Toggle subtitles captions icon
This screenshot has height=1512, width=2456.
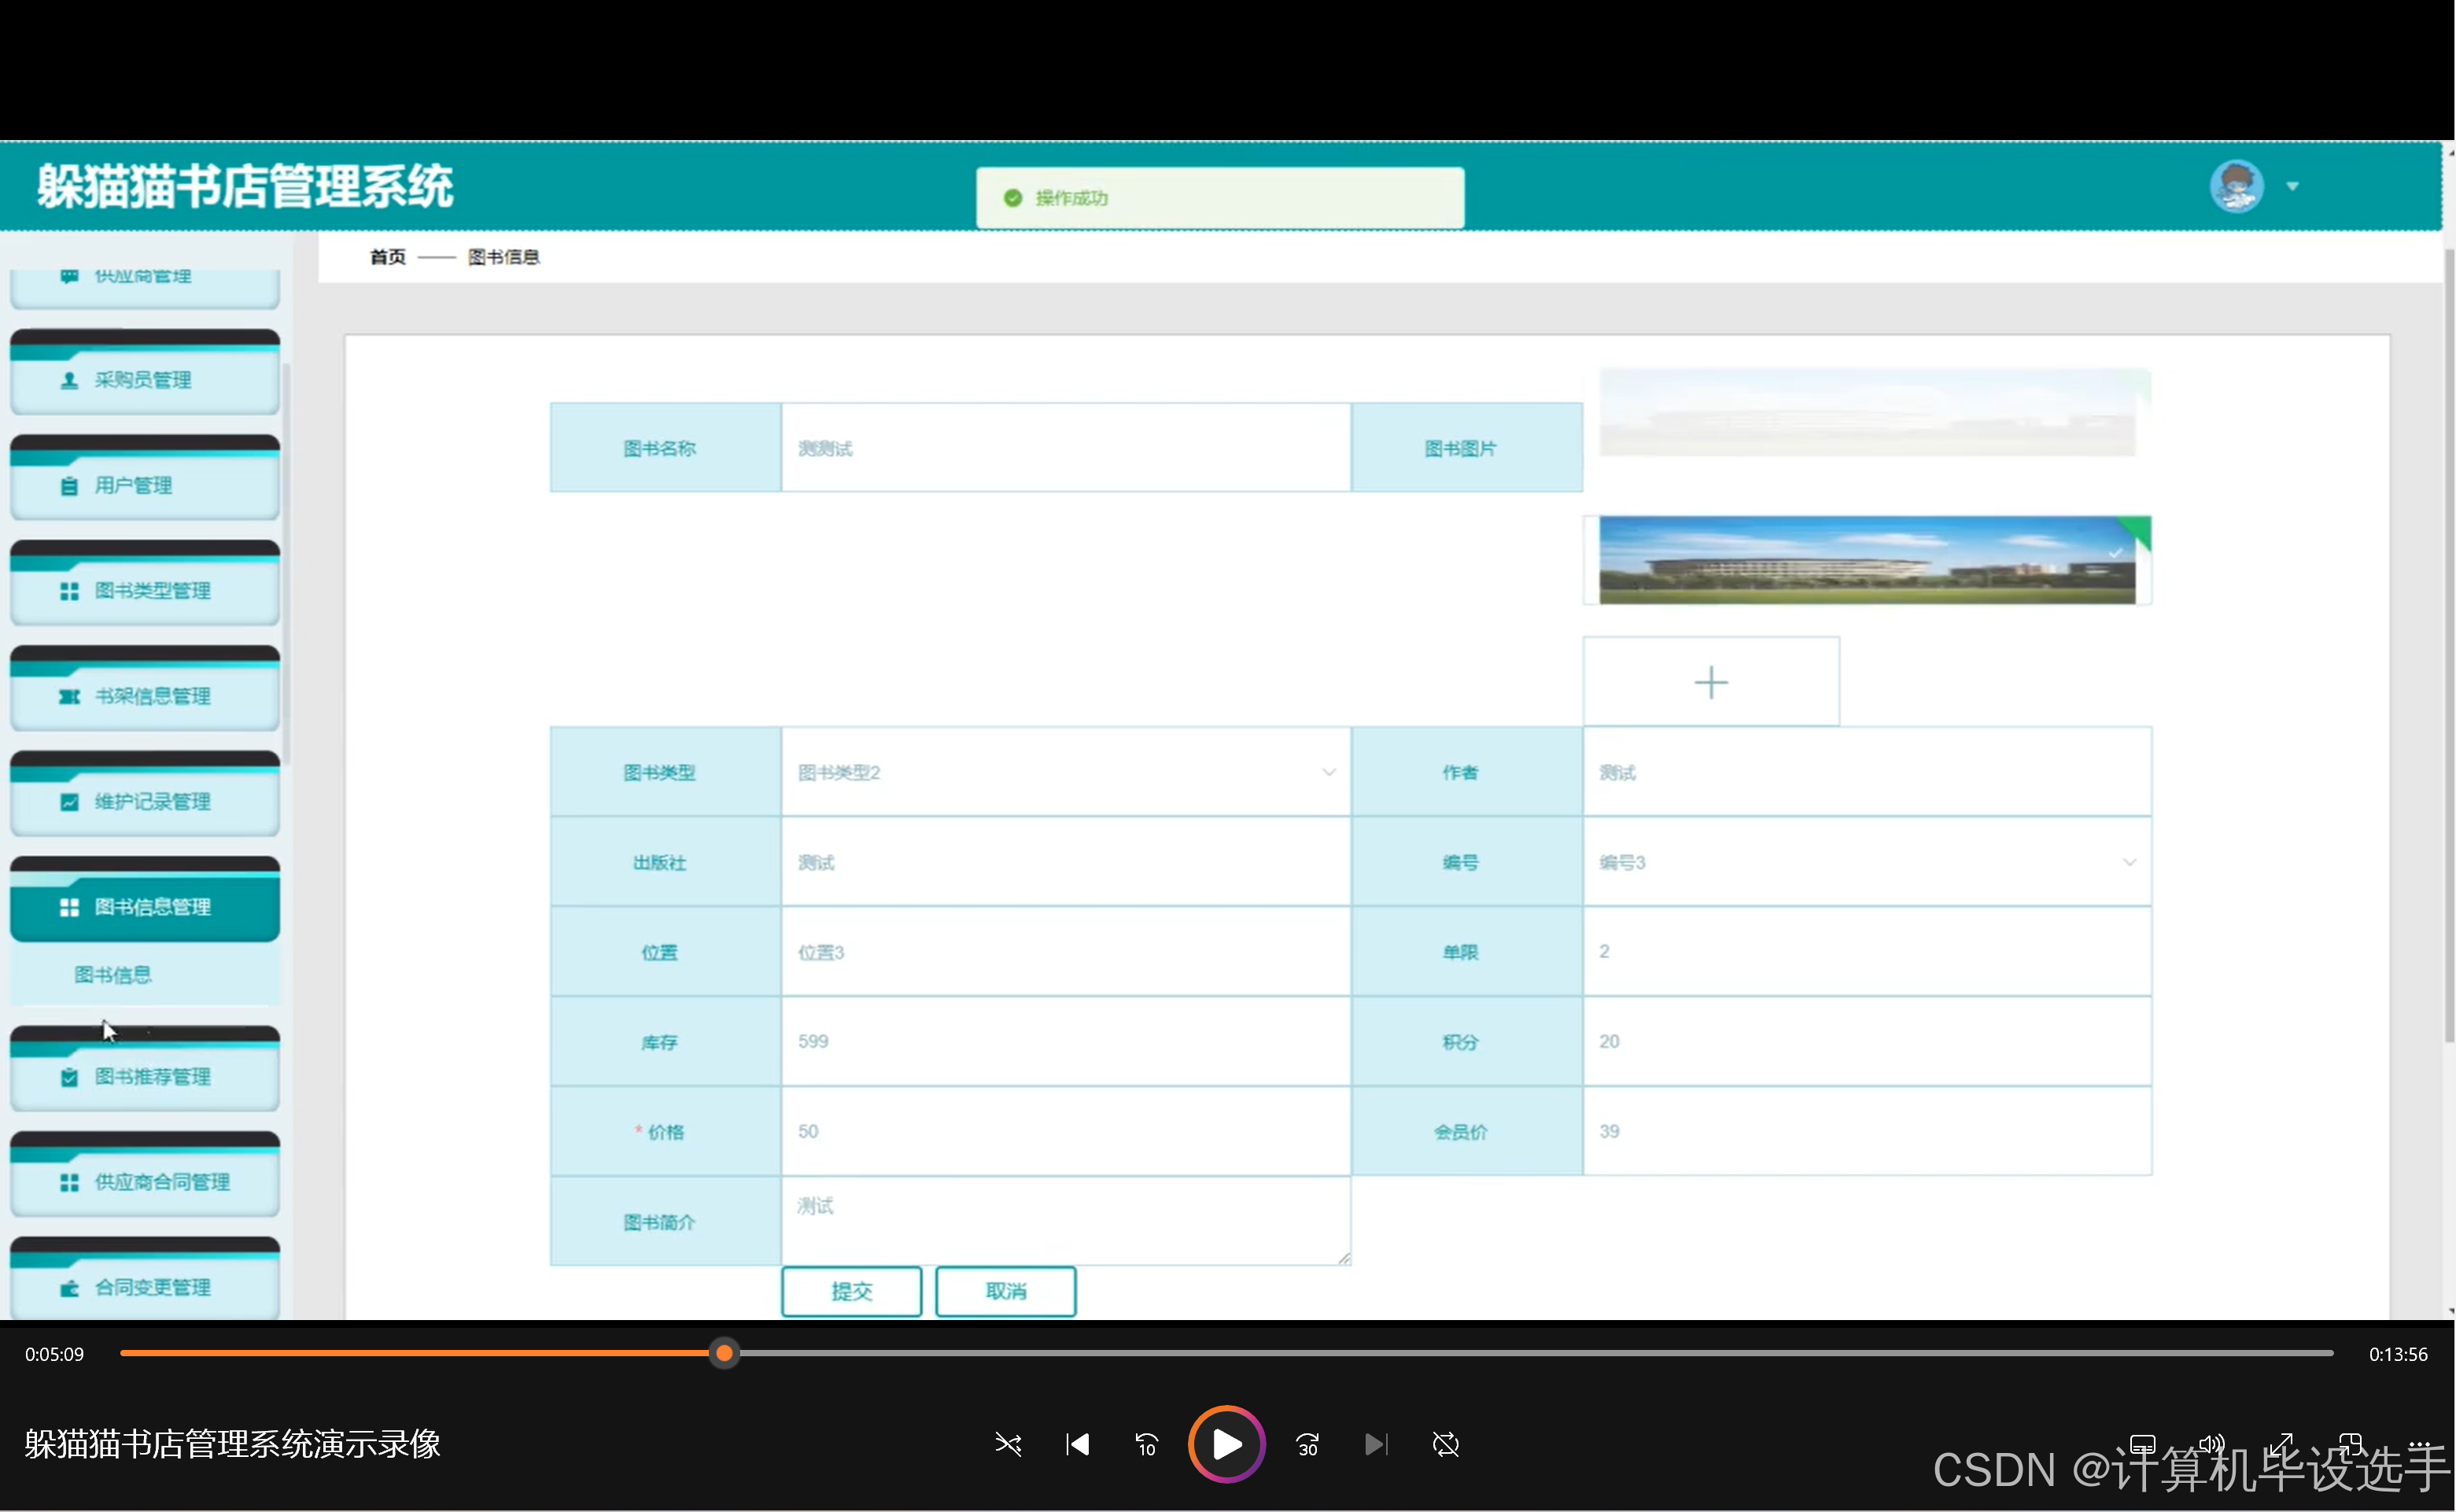(x=2141, y=1444)
